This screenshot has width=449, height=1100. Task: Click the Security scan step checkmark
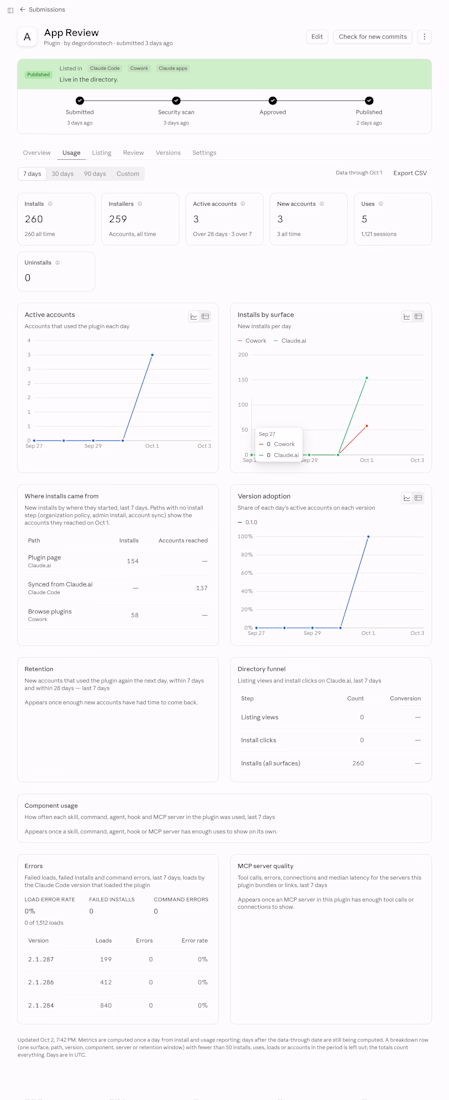click(176, 101)
